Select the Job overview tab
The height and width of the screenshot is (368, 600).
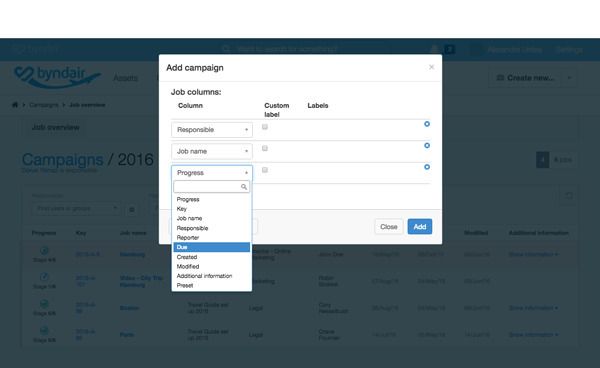55,127
